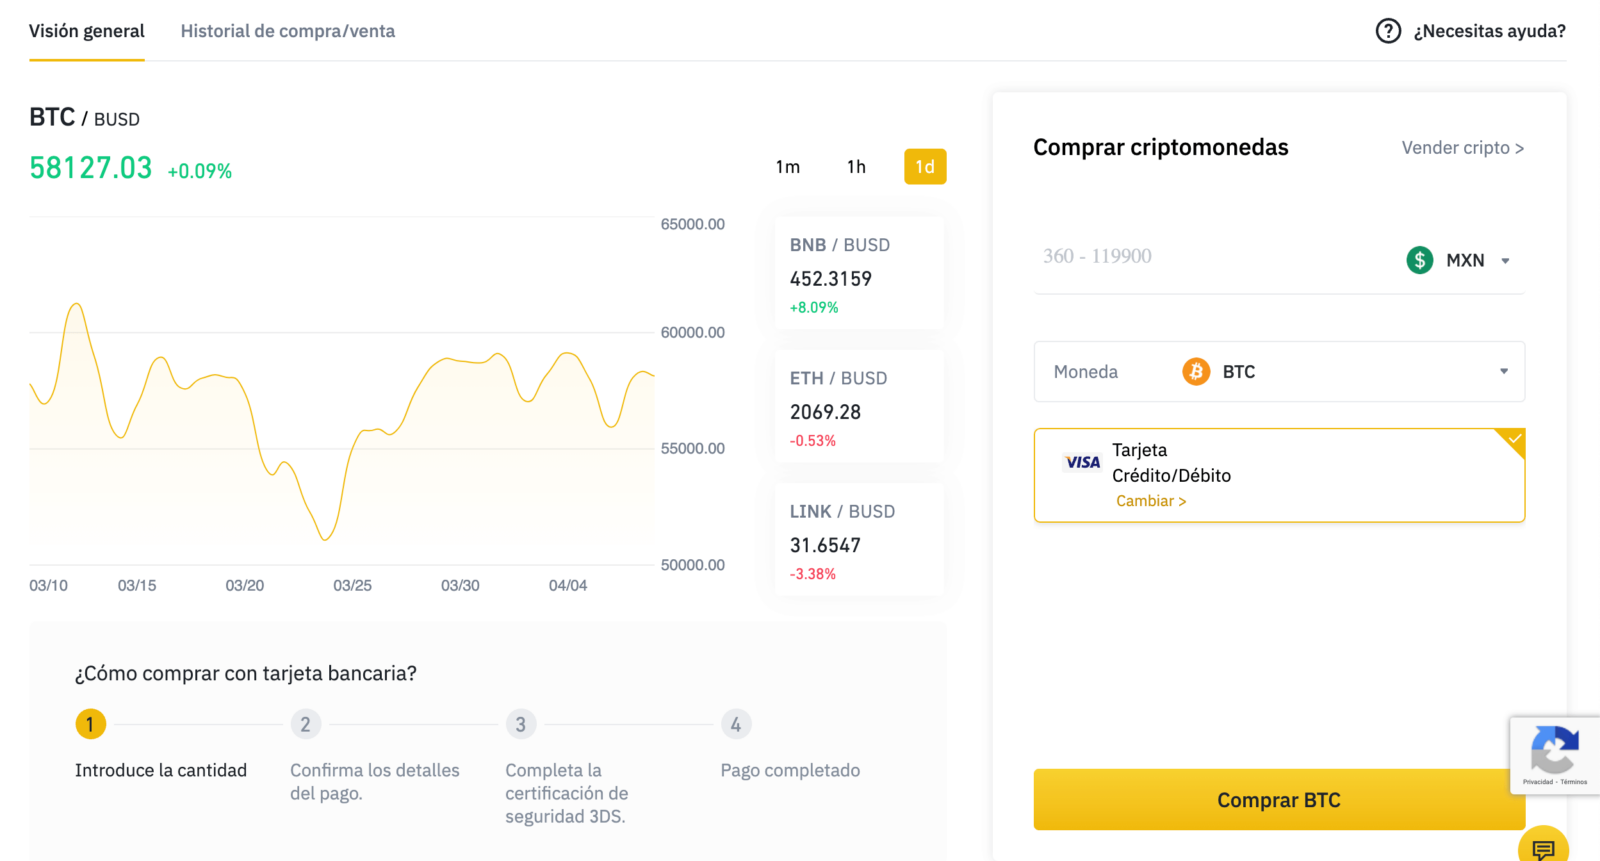The height and width of the screenshot is (861, 1600).
Task: Select the 1h chart interval
Action: click(x=856, y=167)
